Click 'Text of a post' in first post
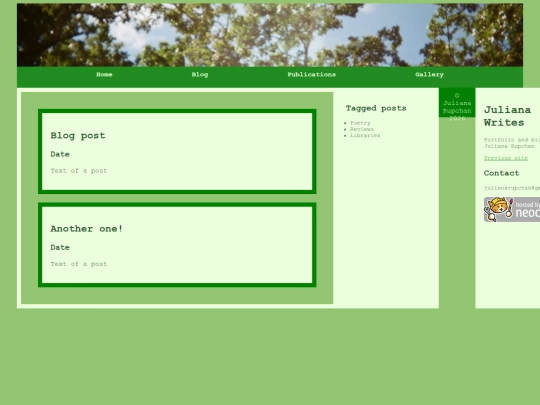This screenshot has width=540, height=405. (79, 171)
